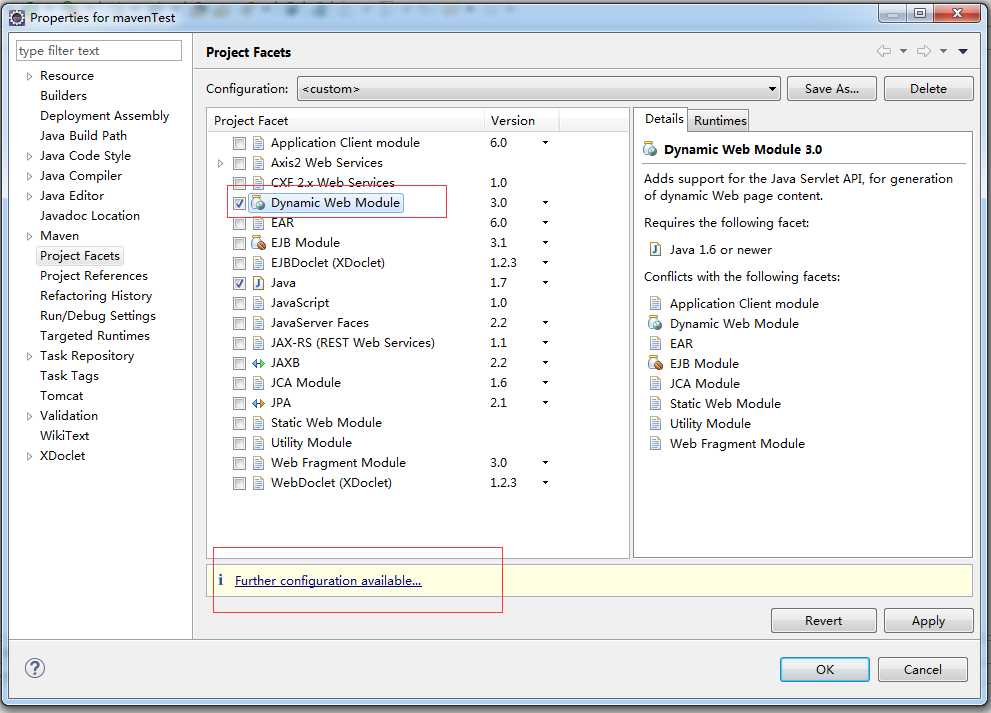Click the back navigation arrow icon
Image resolution: width=991 pixels, height=713 pixels.
(x=884, y=51)
